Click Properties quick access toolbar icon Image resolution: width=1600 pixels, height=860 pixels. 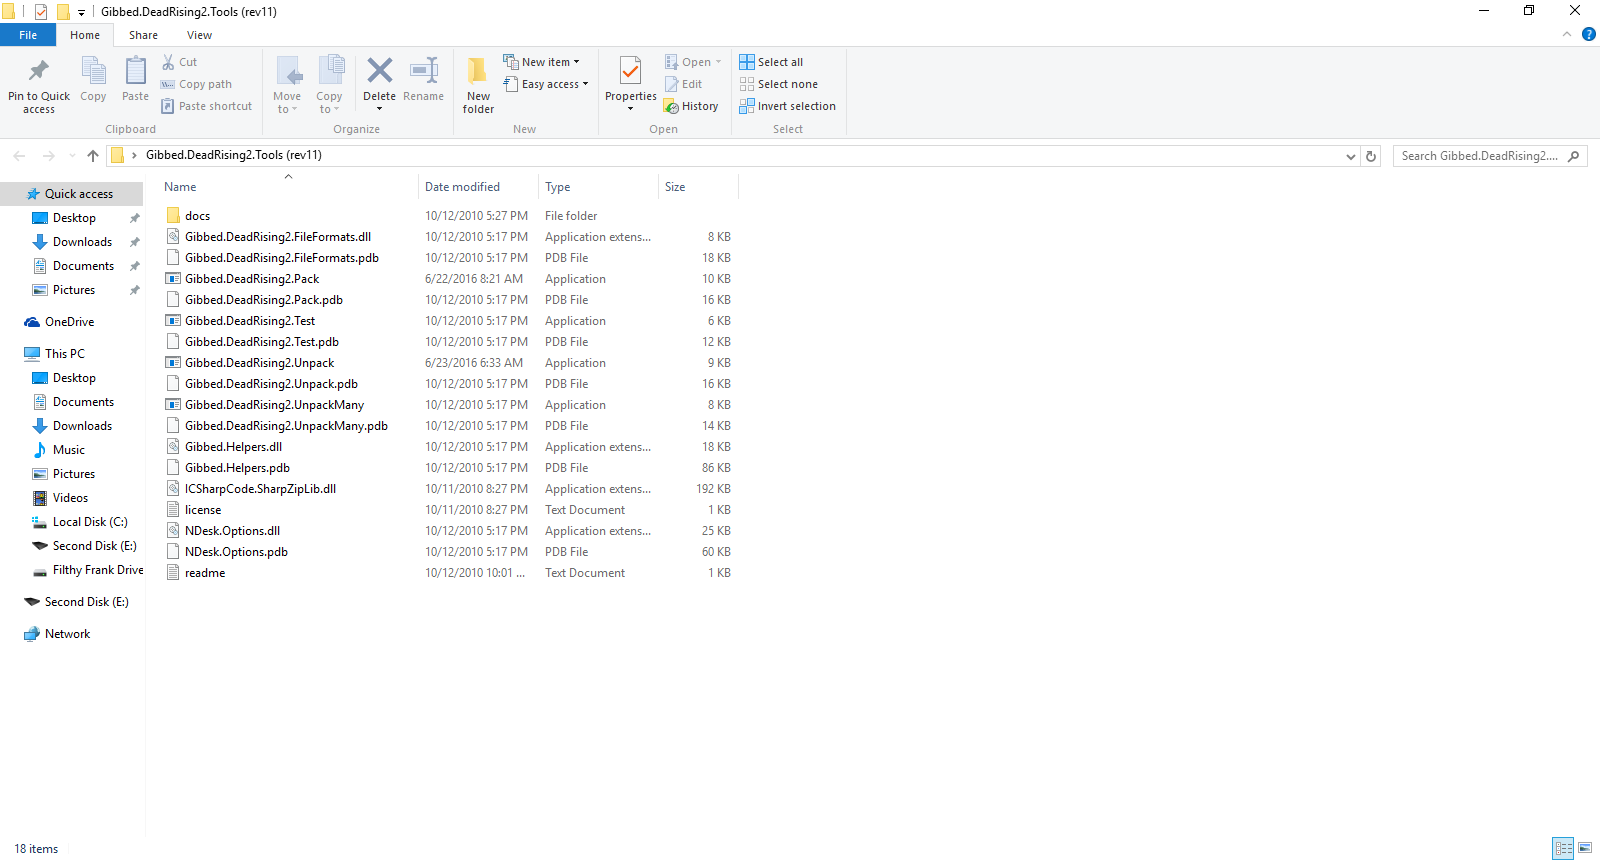pos(41,12)
